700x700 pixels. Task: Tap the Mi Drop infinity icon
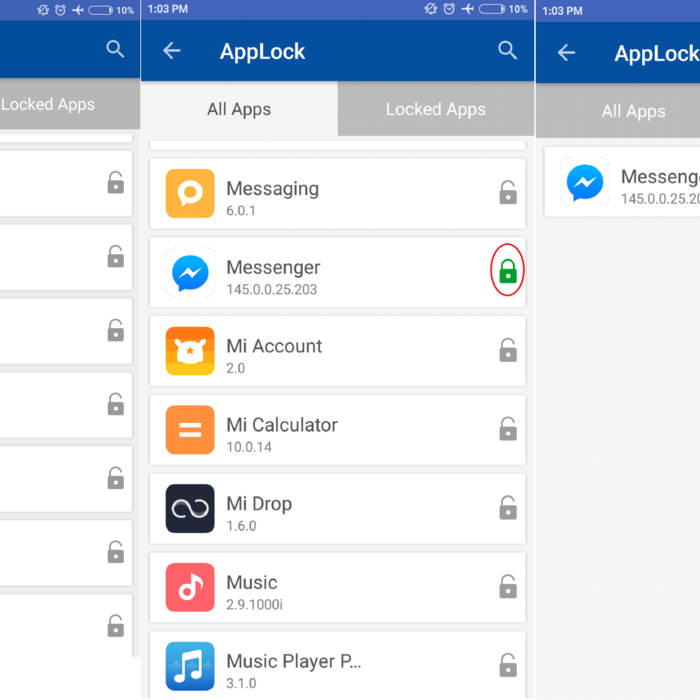tap(190, 509)
